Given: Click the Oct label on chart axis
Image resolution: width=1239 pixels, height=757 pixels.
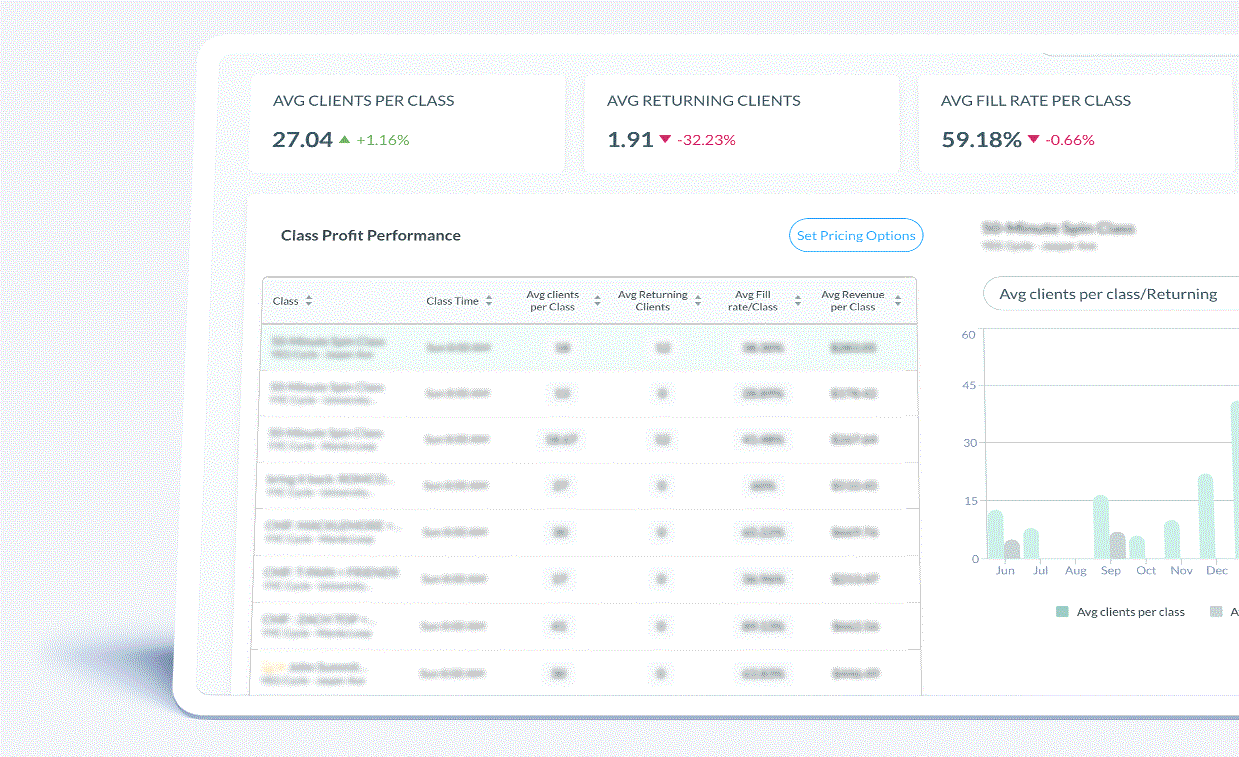Looking at the screenshot, I should tap(1146, 571).
